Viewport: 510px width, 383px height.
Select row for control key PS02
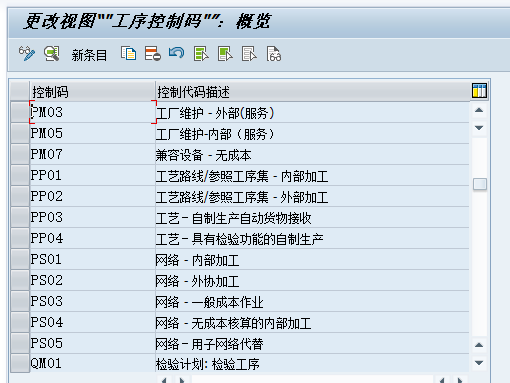click(20, 280)
